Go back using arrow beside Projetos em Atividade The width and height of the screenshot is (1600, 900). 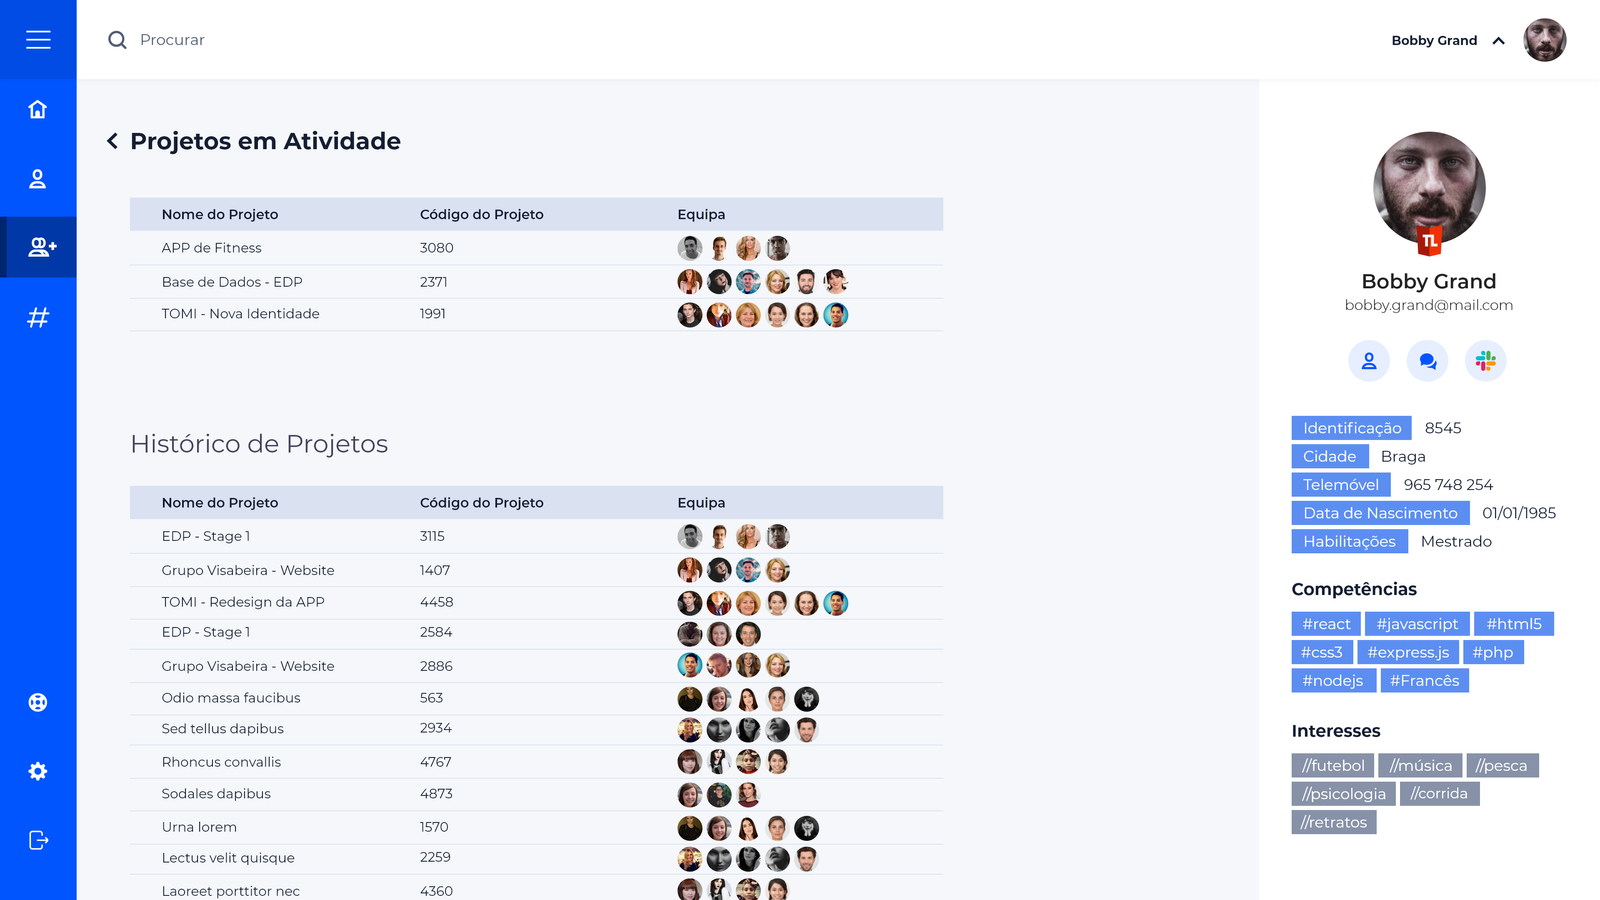click(112, 141)
